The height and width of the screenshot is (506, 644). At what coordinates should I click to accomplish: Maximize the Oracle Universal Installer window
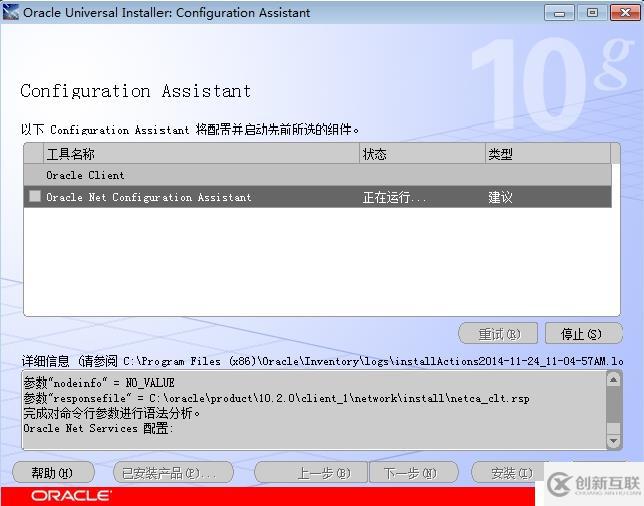tap(592, 13)
